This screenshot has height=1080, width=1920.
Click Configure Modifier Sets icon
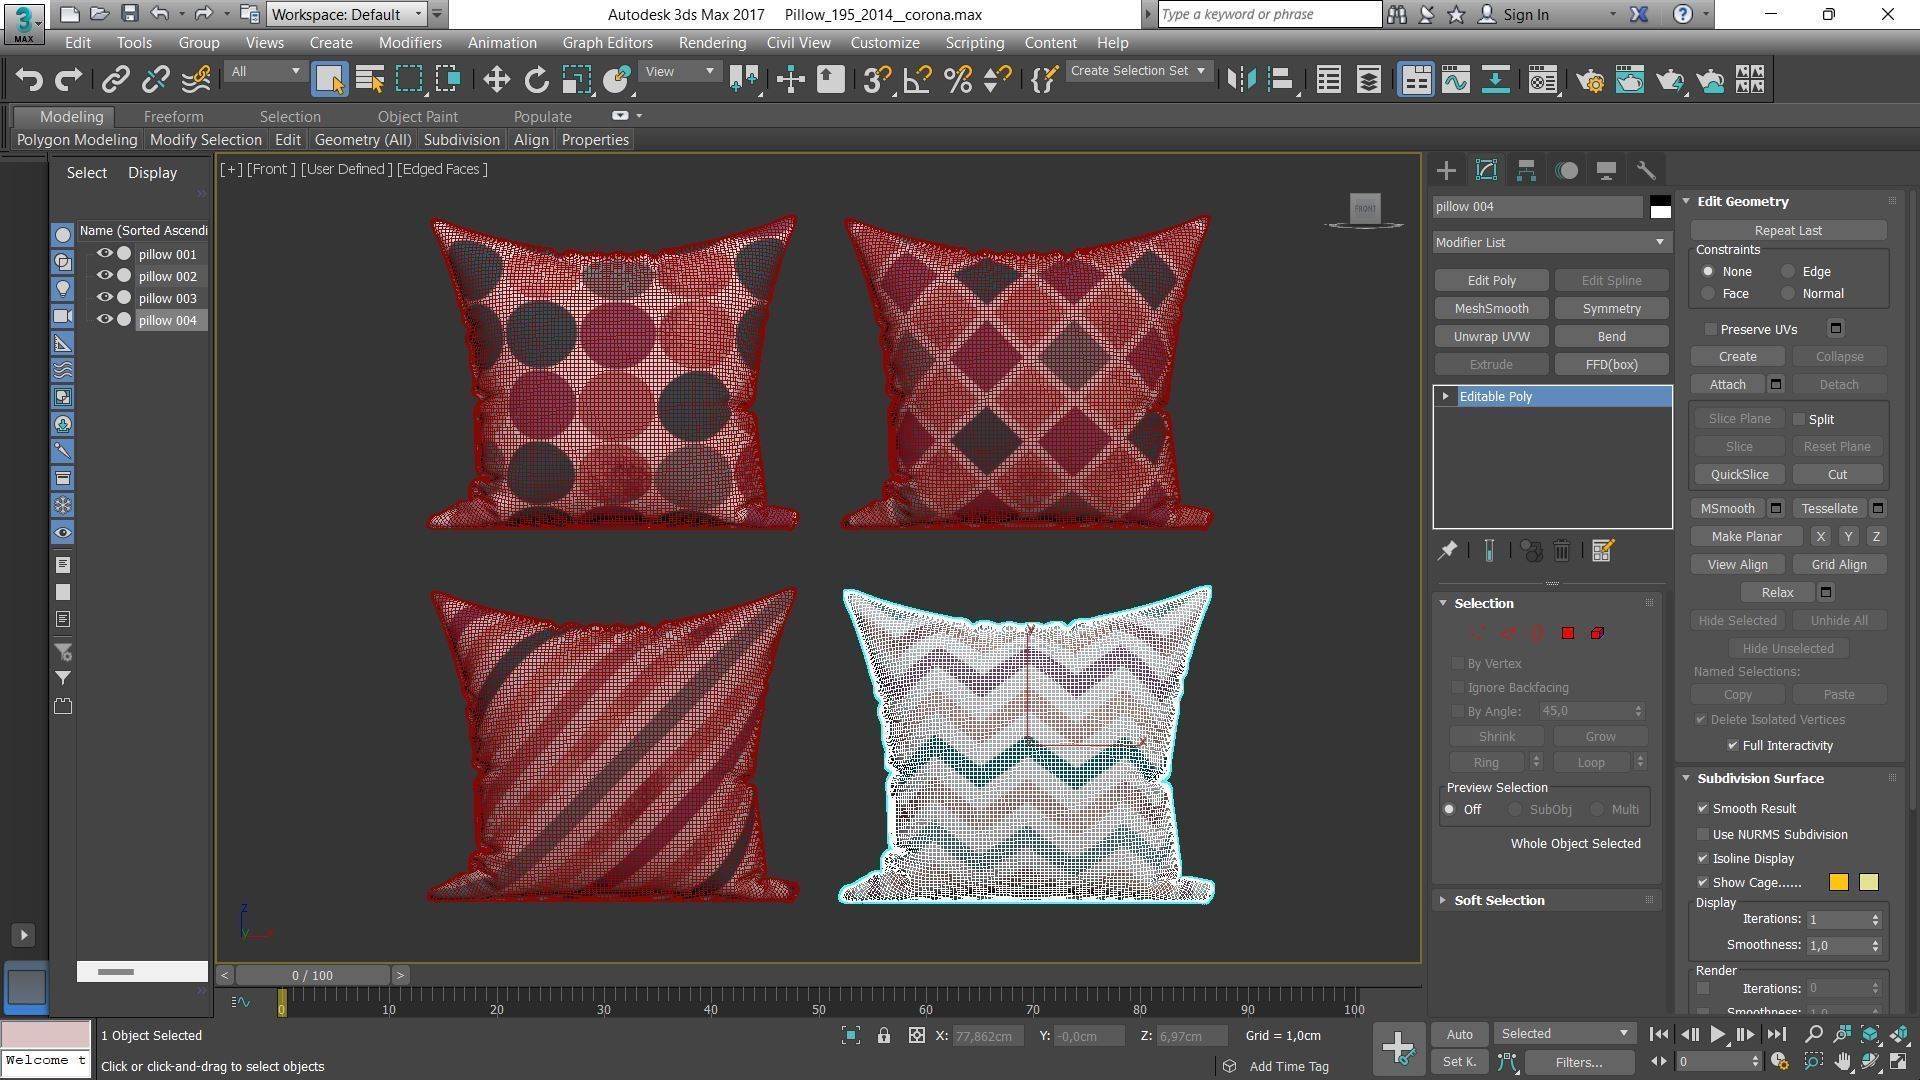tap(1602, 551)
